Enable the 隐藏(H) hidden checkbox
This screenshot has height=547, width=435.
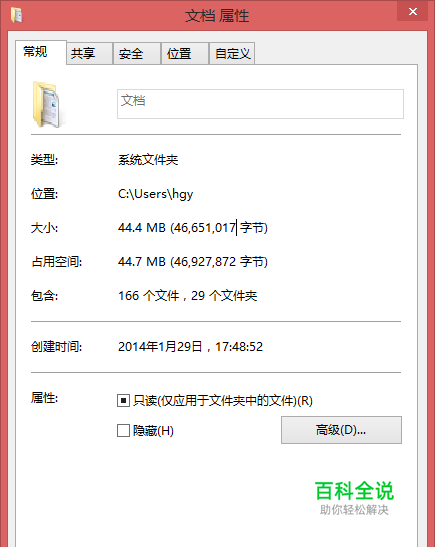(123, 430)
